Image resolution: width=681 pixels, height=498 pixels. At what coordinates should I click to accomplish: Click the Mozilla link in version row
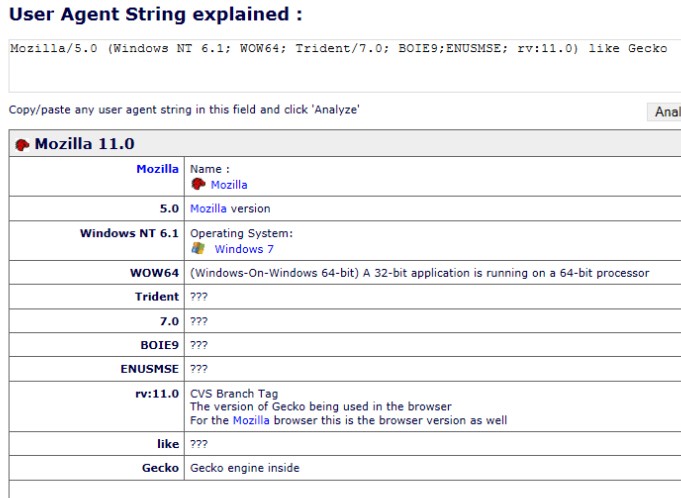(x=208, y=209)
